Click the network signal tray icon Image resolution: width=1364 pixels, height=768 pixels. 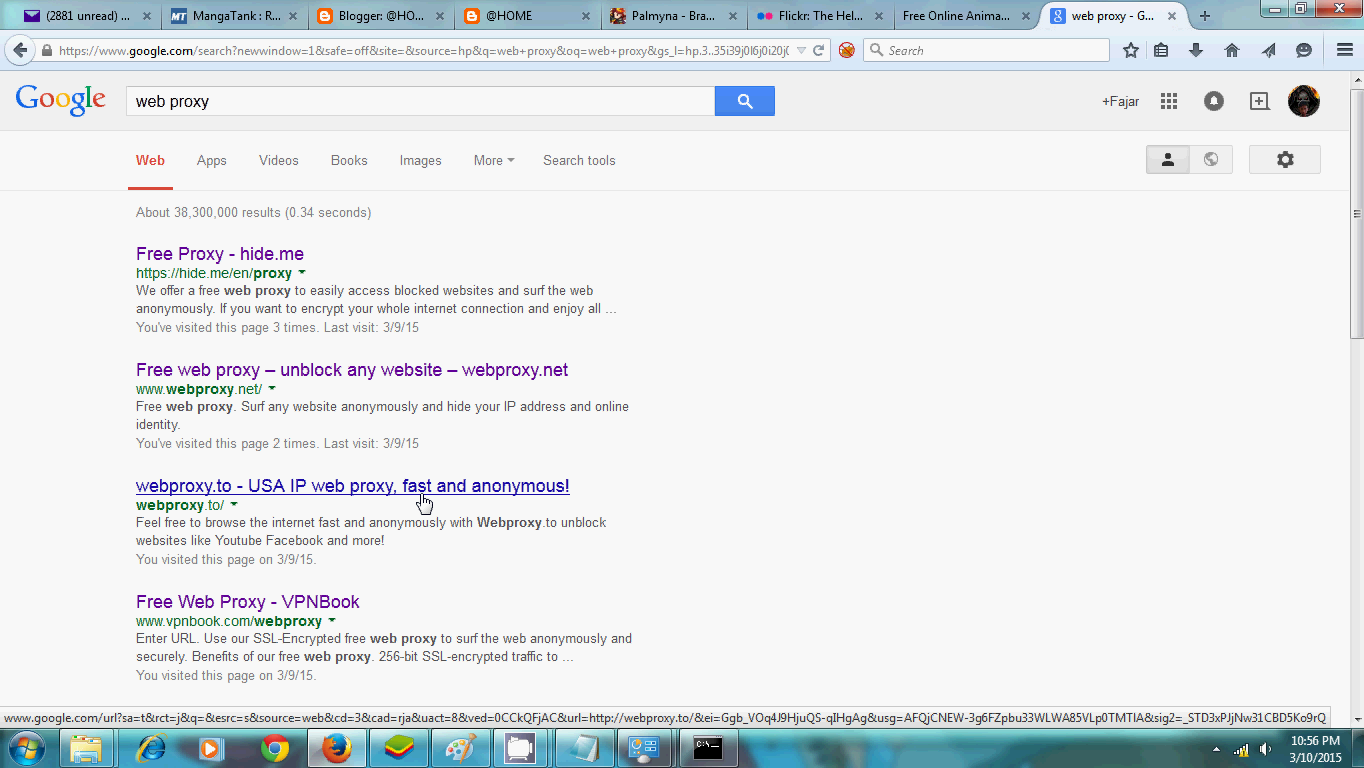coord(1241,749)
